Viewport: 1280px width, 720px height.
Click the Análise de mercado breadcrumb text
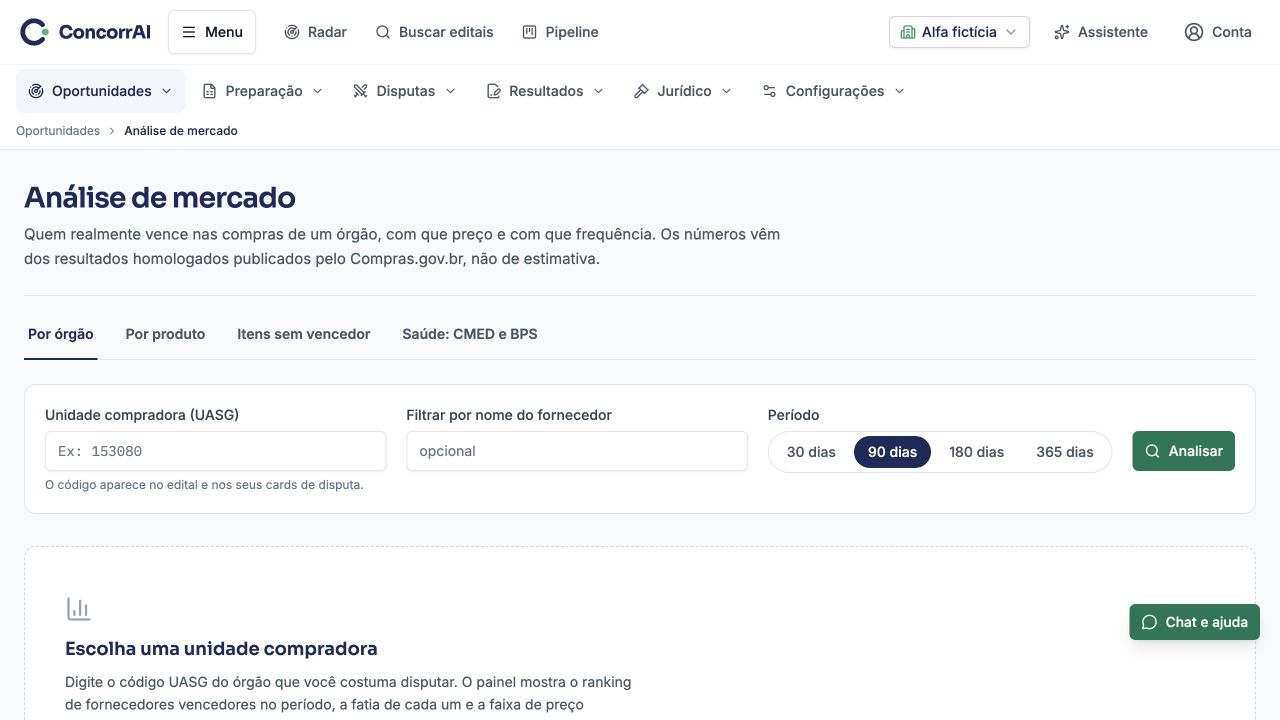[181, 131]
